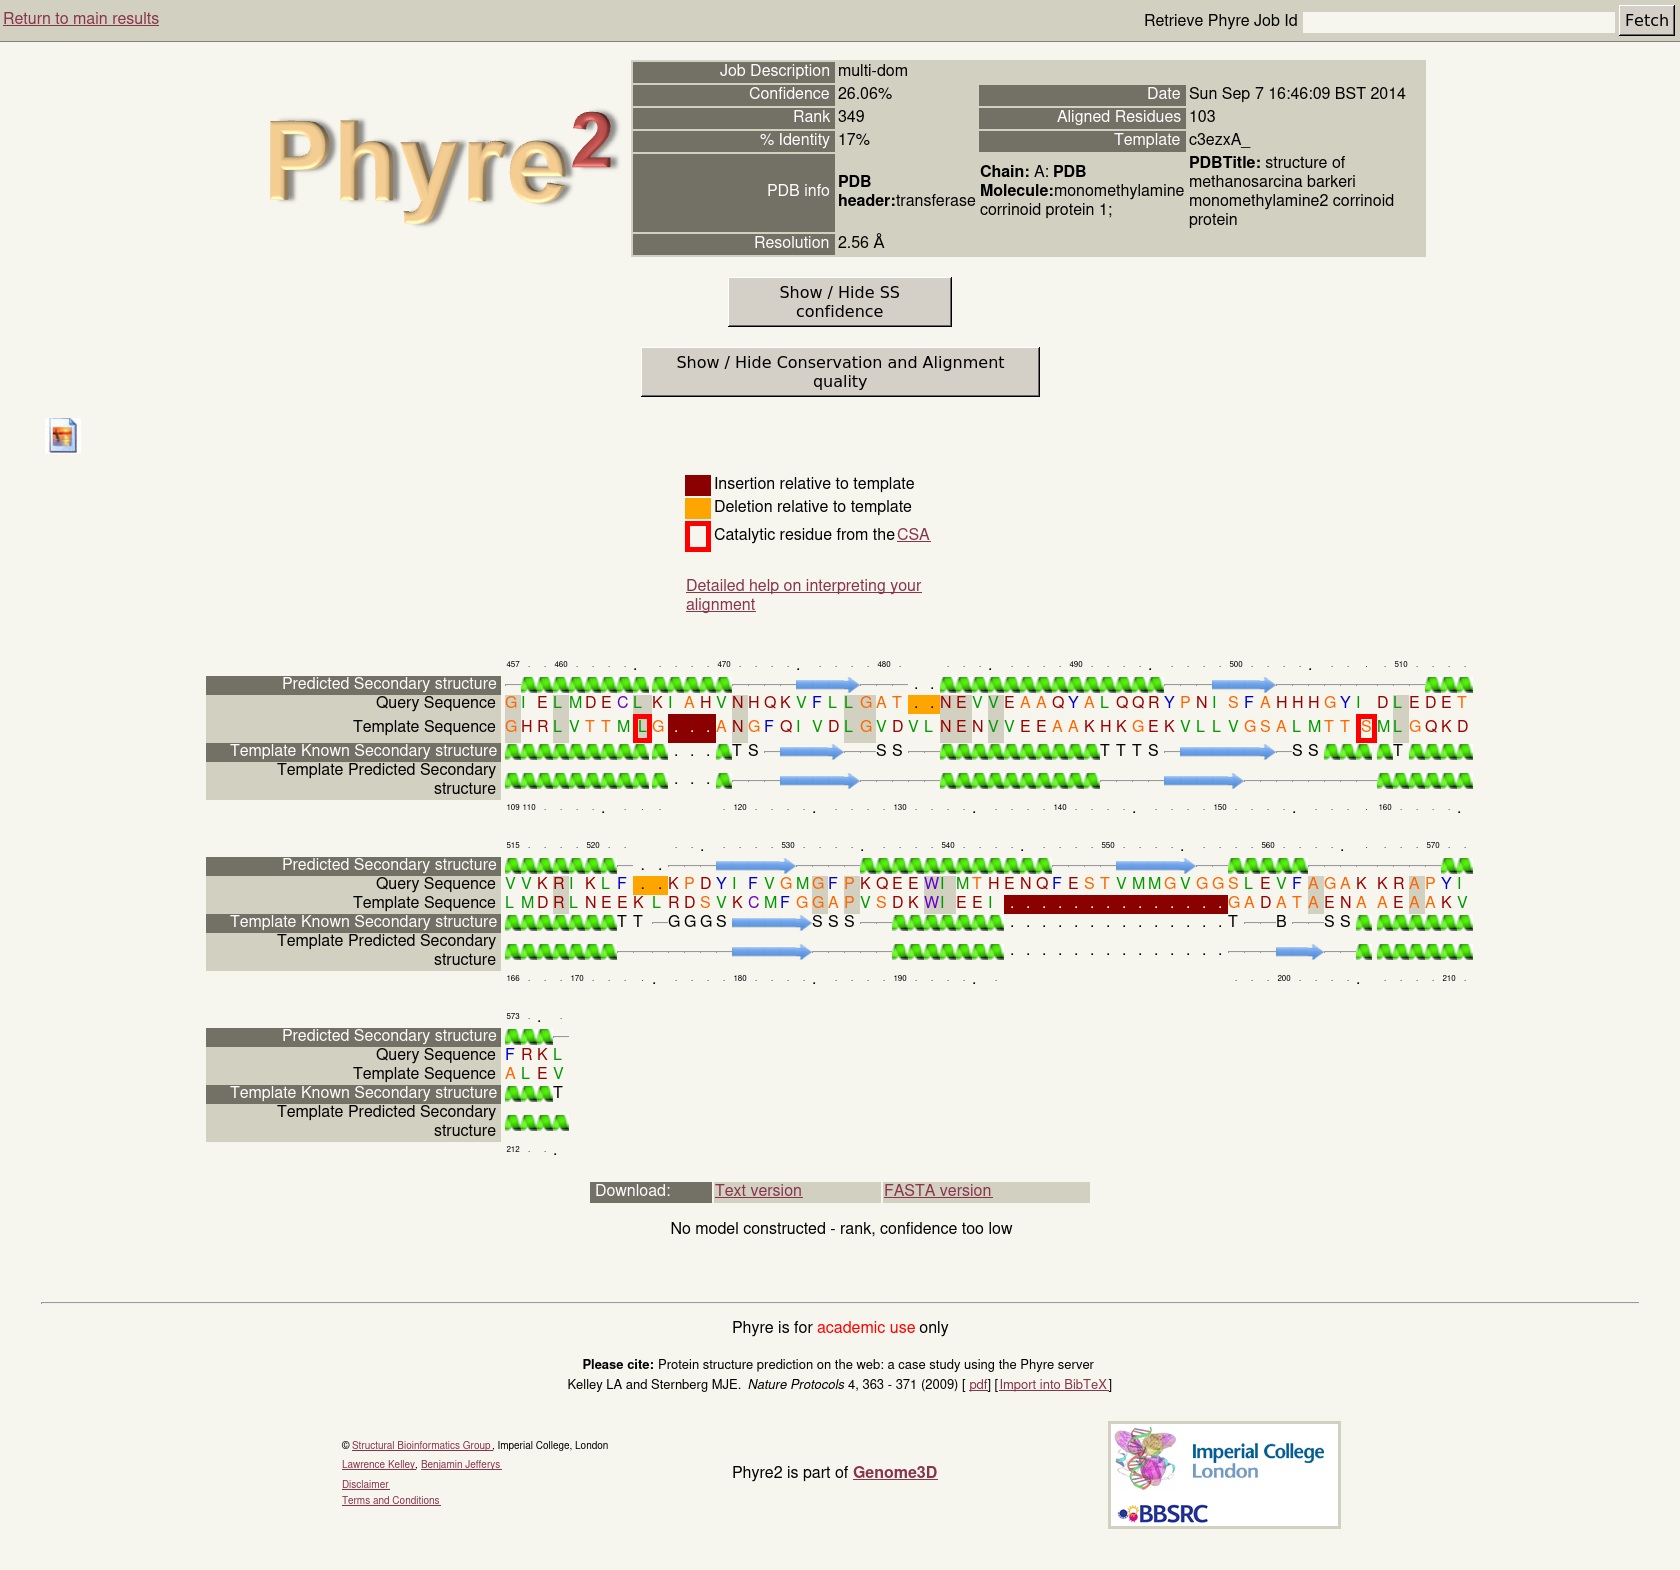Screen dimensions: 1680x1570
Task: Click Import into BibTeX link
Action: point(1053,1385)
